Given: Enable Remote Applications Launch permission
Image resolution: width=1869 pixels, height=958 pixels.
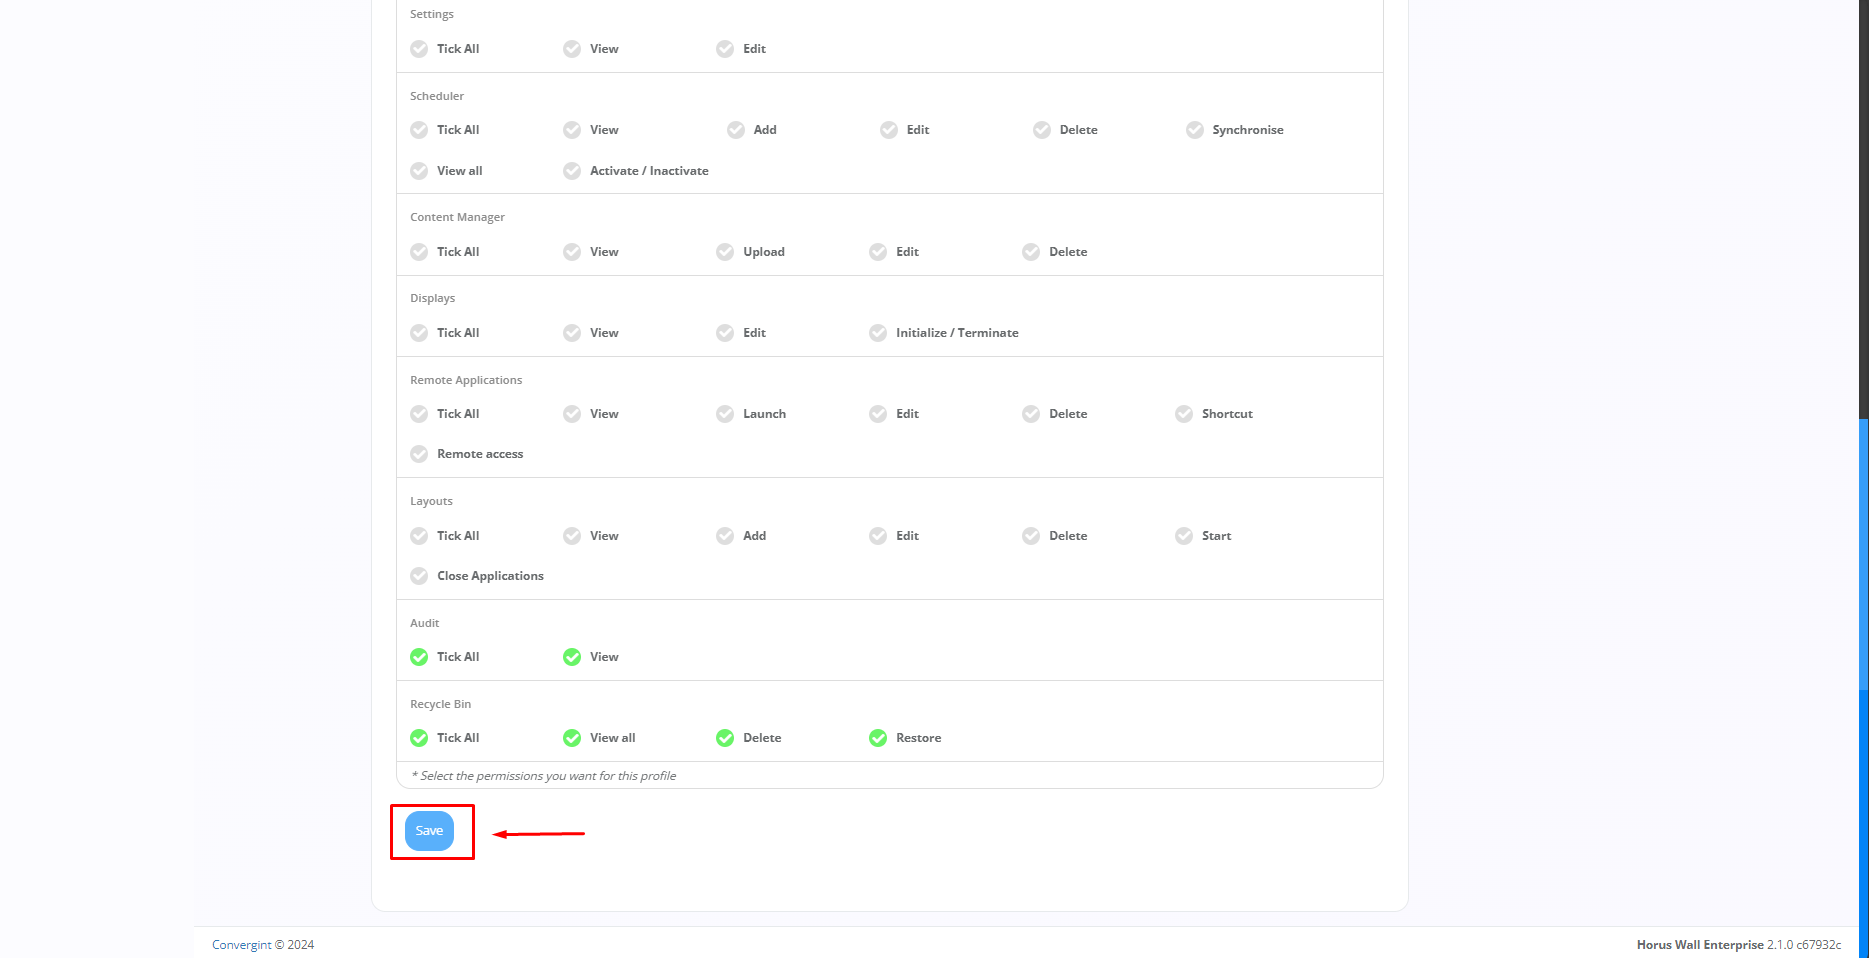Looking at the screenshot, I should [725, 414].
